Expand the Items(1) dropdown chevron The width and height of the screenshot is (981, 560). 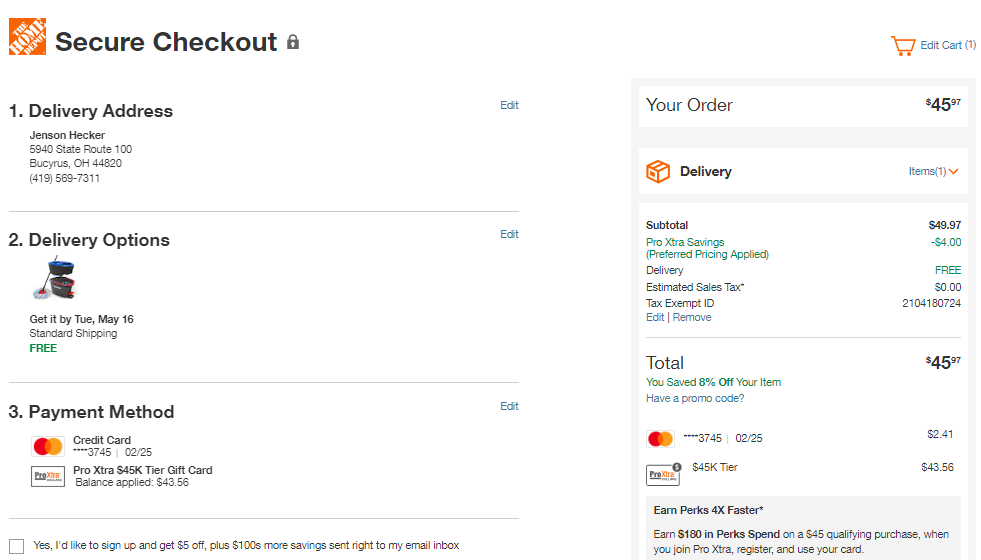point(953,171)
